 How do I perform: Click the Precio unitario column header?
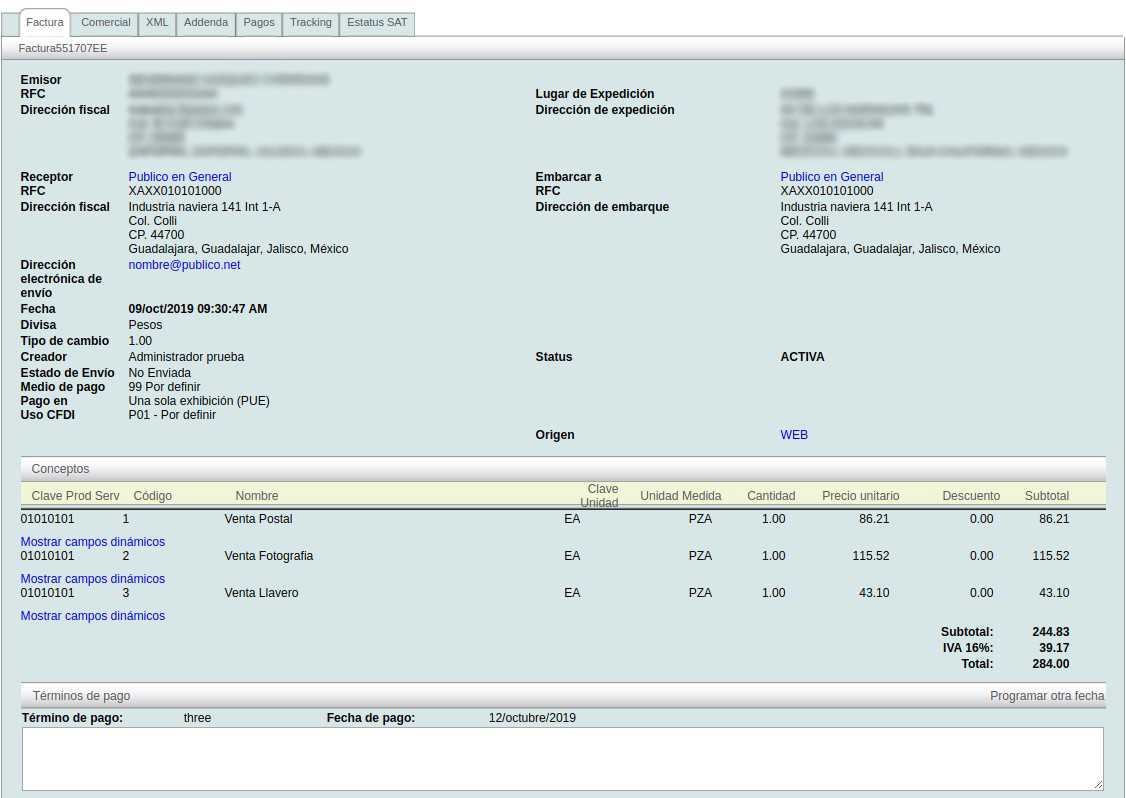click(860, 496)
